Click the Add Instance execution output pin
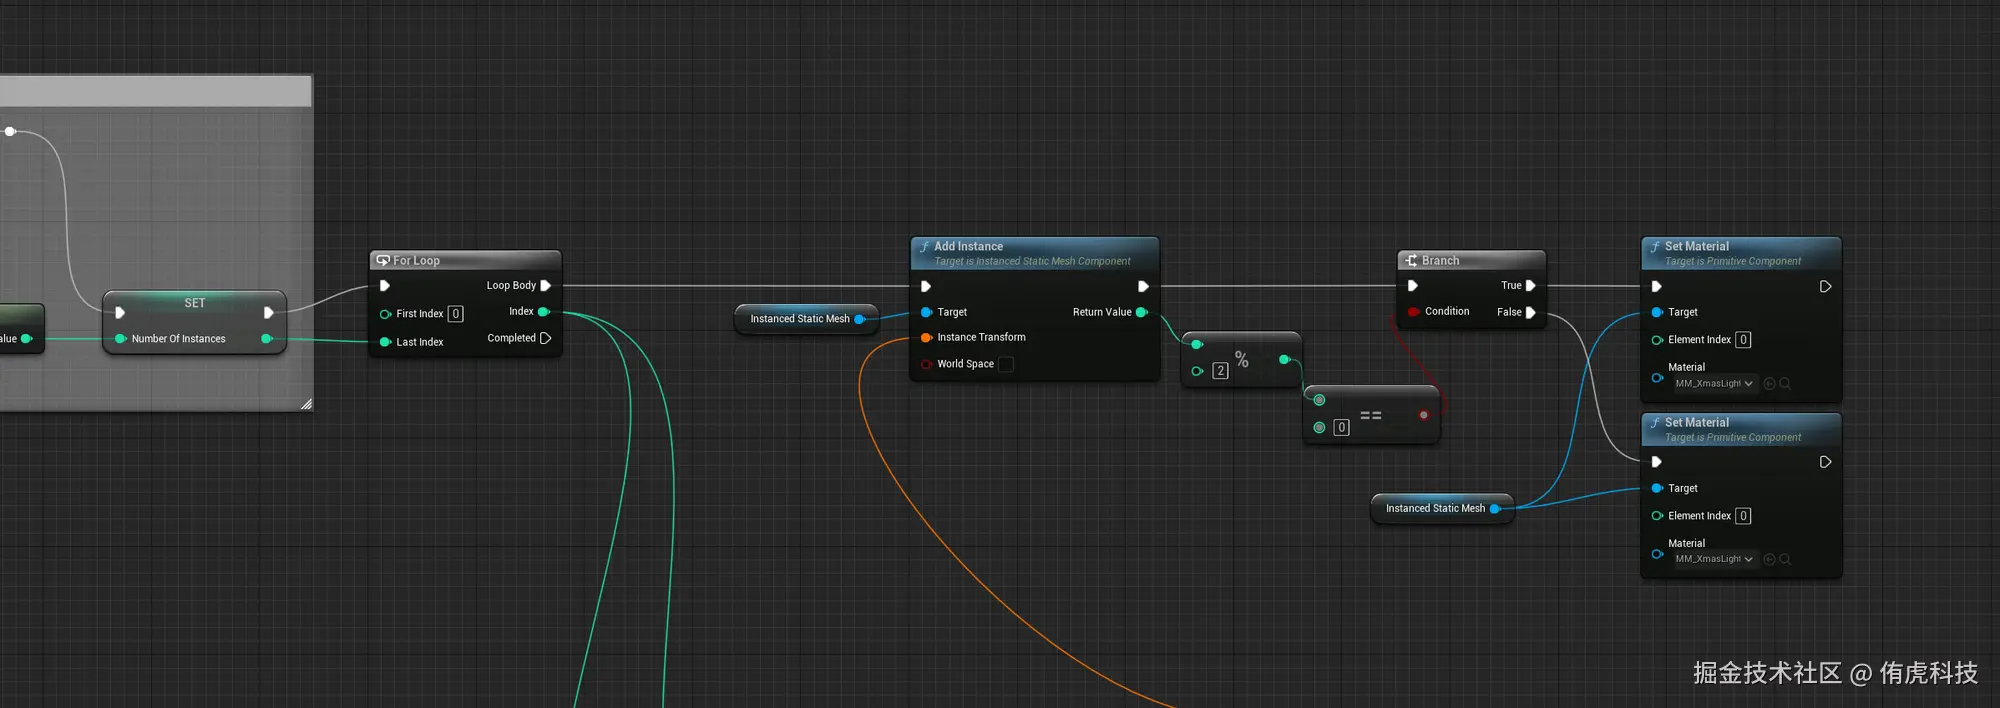 (1143, 287)
